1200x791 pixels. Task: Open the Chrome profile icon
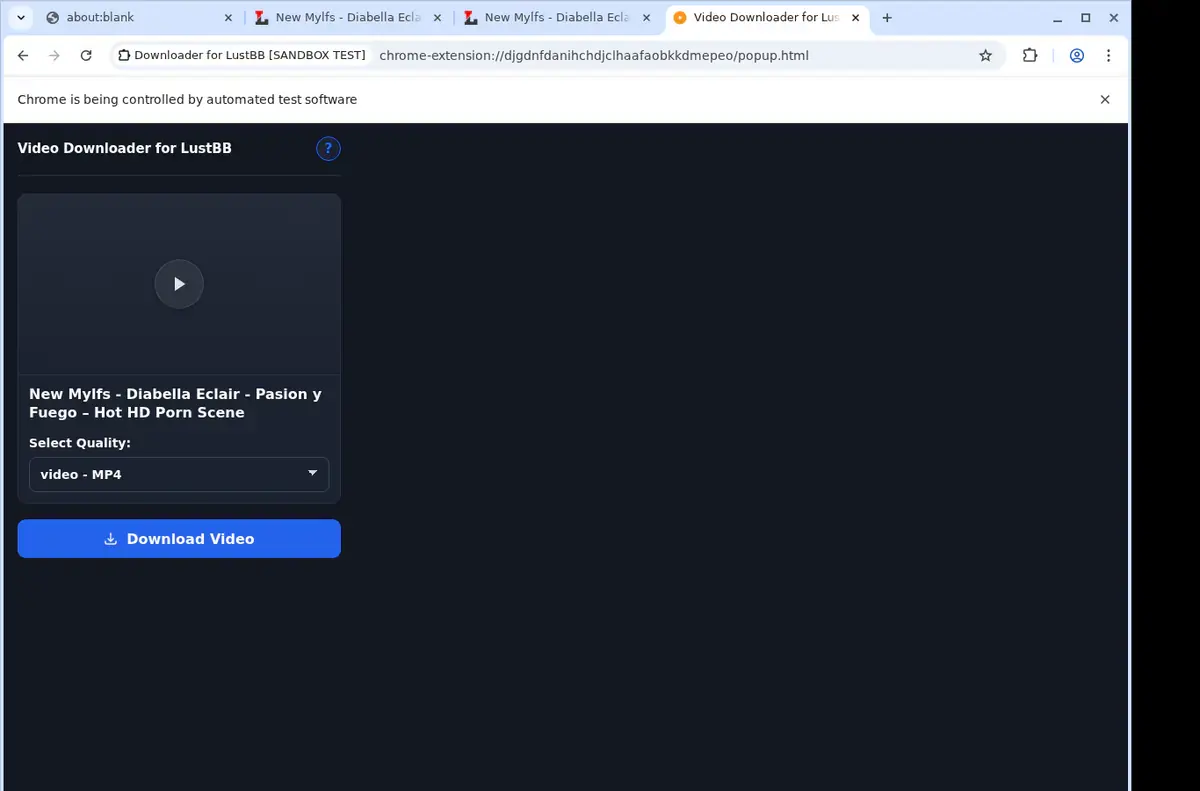click(1077, 56)
